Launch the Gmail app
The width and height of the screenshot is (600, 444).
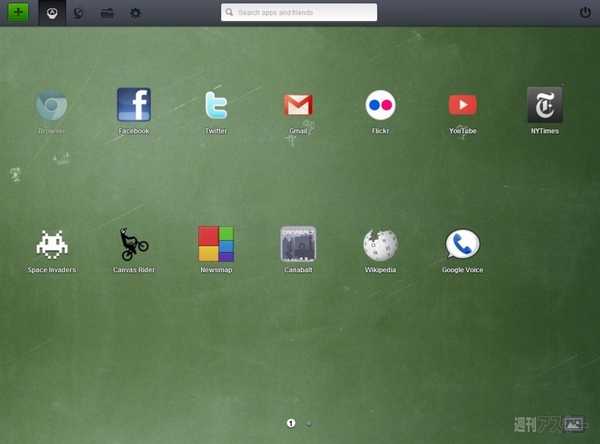[x=298, y=105]
